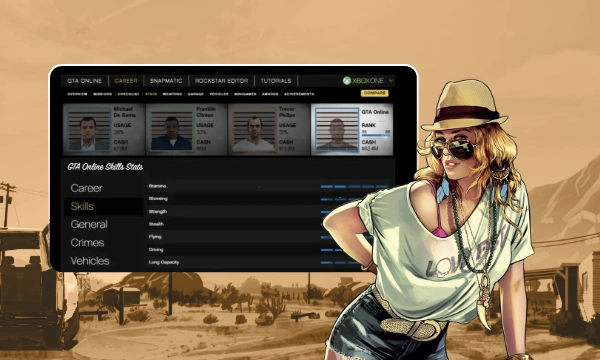
Task: Click the Shooting skill progress bar
Action: (x=342, y=199)
